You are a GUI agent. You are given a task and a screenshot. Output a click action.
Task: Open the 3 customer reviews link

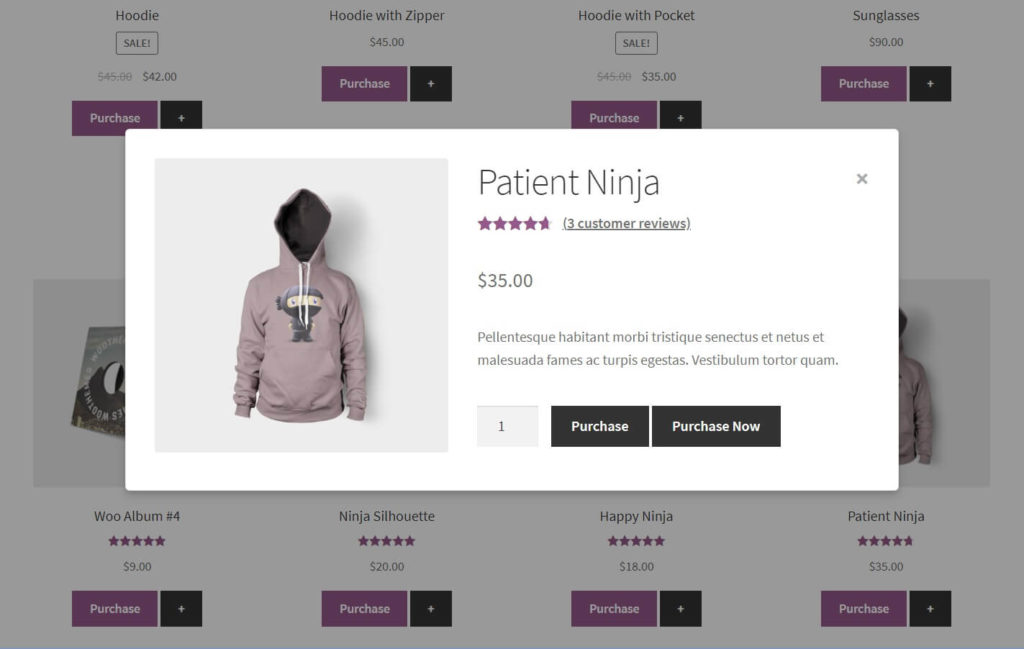[x=626, y=223]
